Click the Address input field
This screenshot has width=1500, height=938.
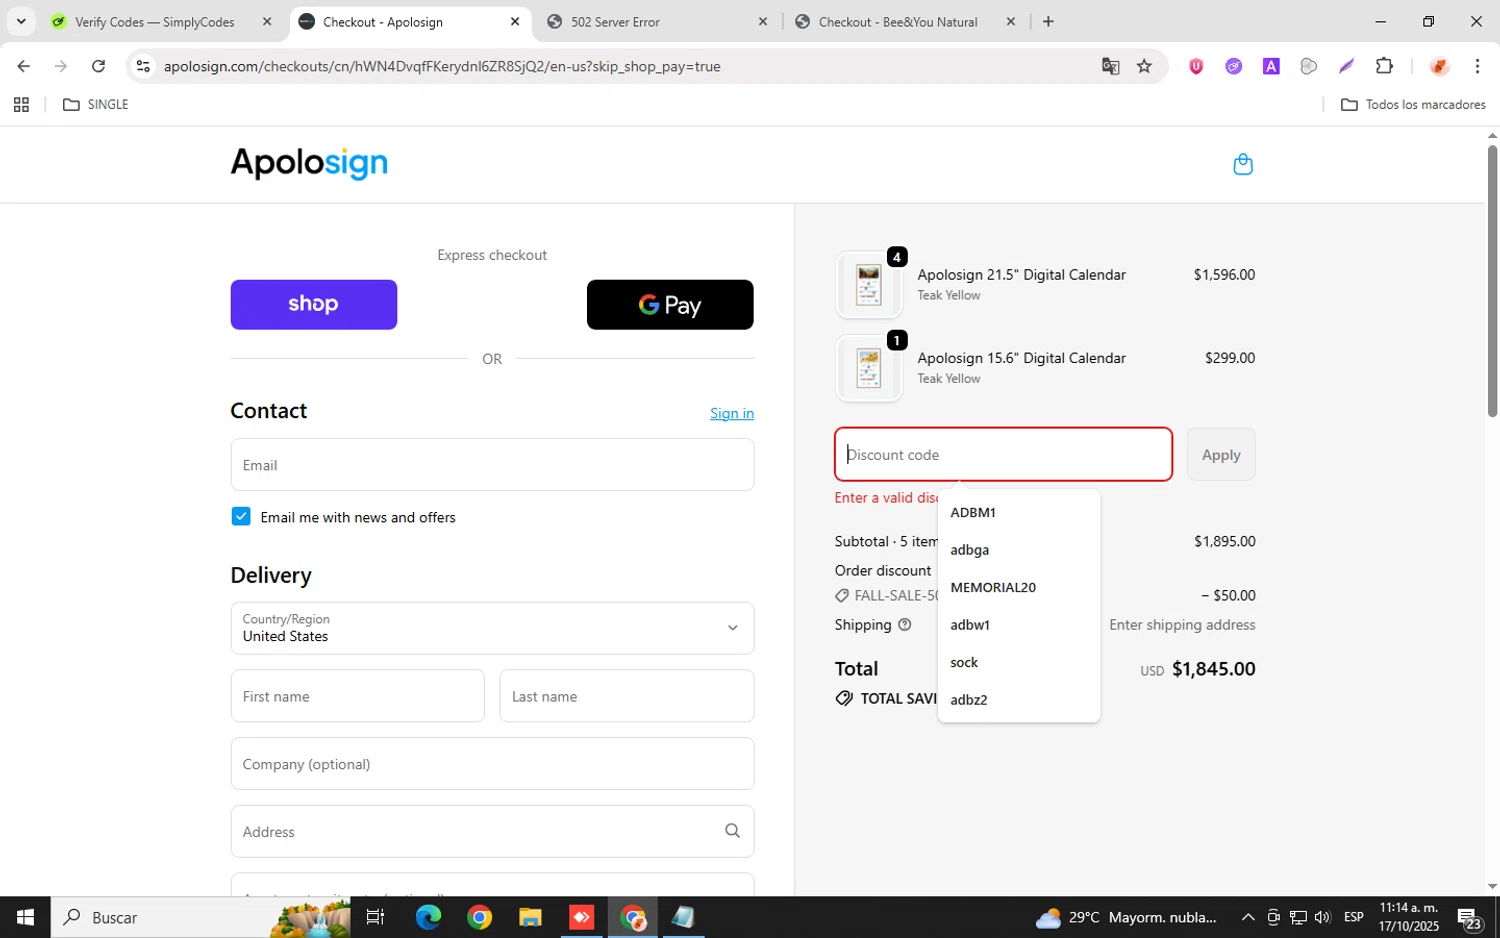point(492,831)
